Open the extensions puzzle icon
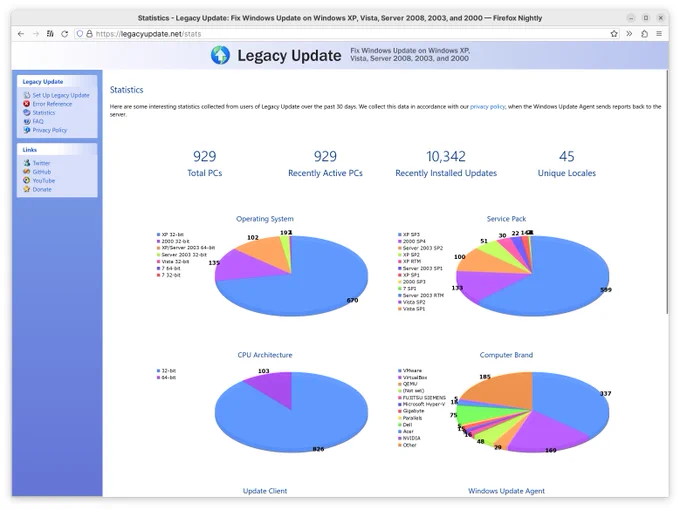This screenshot has height=510, width=680. 644,34
